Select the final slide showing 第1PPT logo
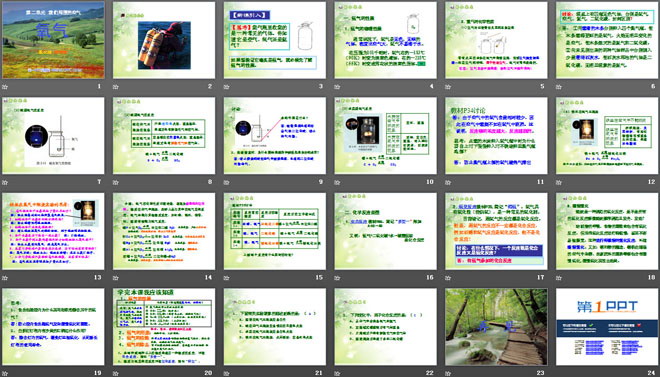Viewport: 660px width, 377px height. click(x=607, y=327)
